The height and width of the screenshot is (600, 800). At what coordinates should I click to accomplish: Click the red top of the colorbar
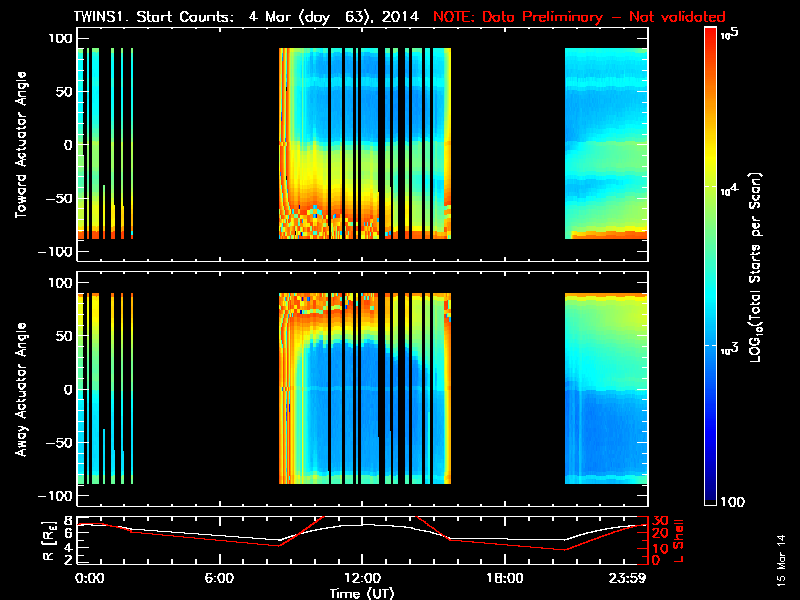(712, 35)
